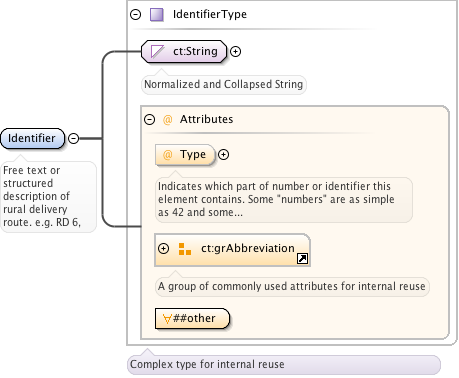The width and height of the screenshot is (459, 378).
Task: Click the orange @ icon beside Attributes
Action: click(x=168, y=119)
